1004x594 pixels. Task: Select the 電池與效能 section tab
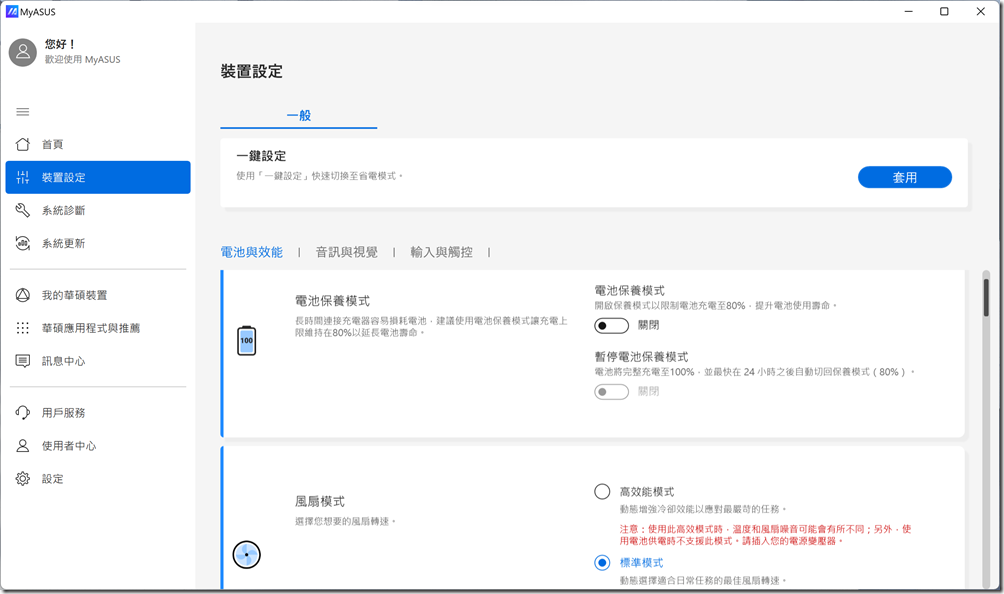click(251, 253)
